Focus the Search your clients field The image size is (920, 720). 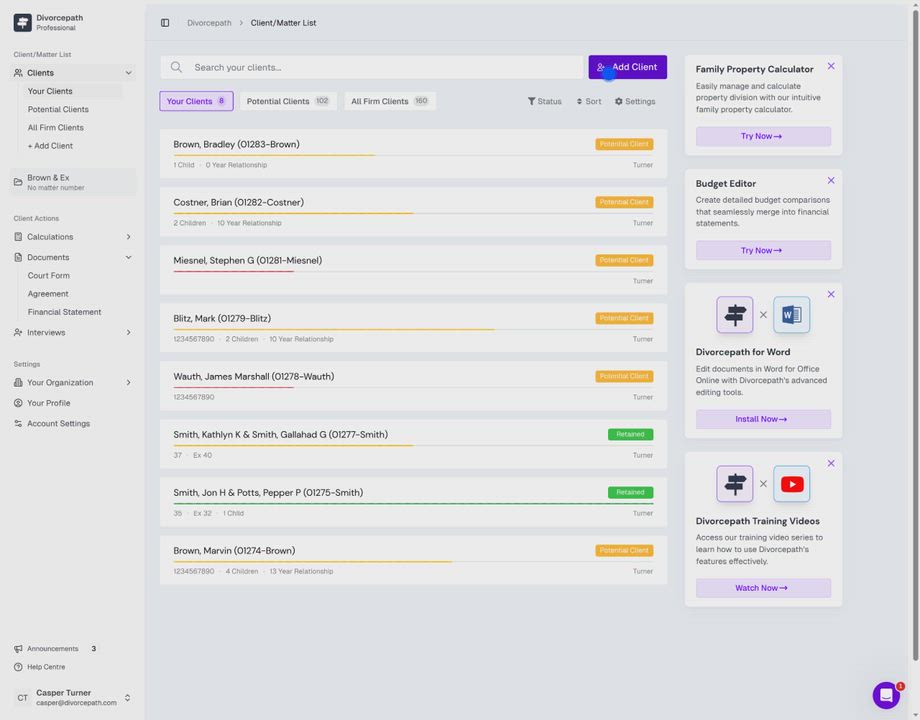[x=380, y=67]
